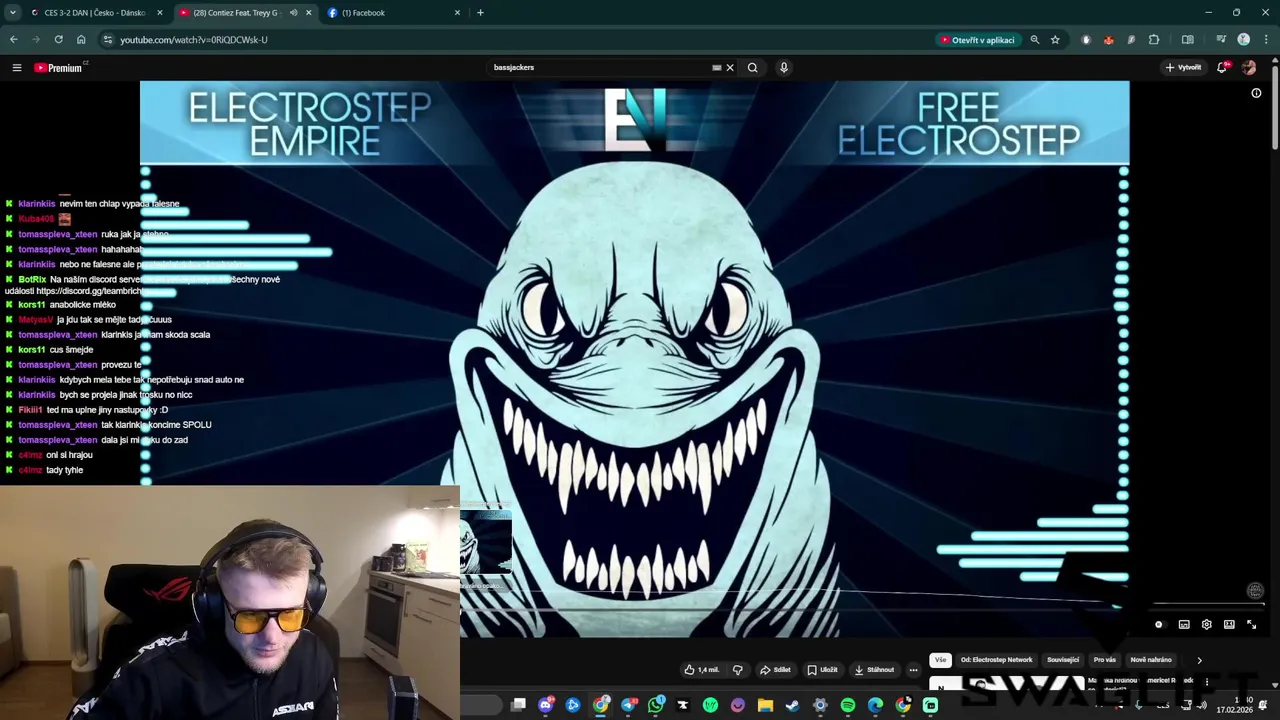Open Discord from the taskbar
Screen dimensions: 1280x720
(x=546, y=705)
